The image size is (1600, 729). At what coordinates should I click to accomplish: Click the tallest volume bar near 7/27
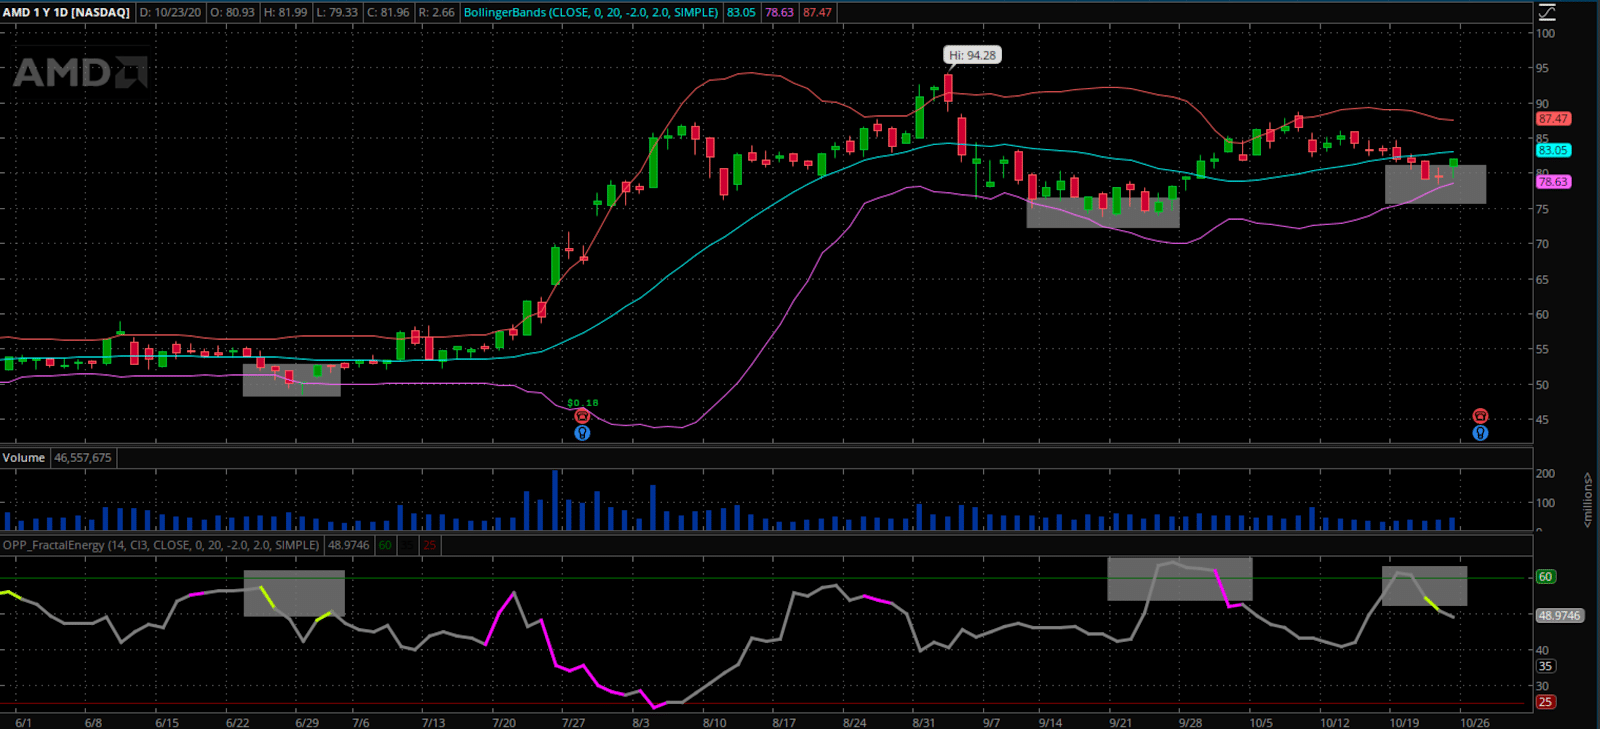point(555,499)
